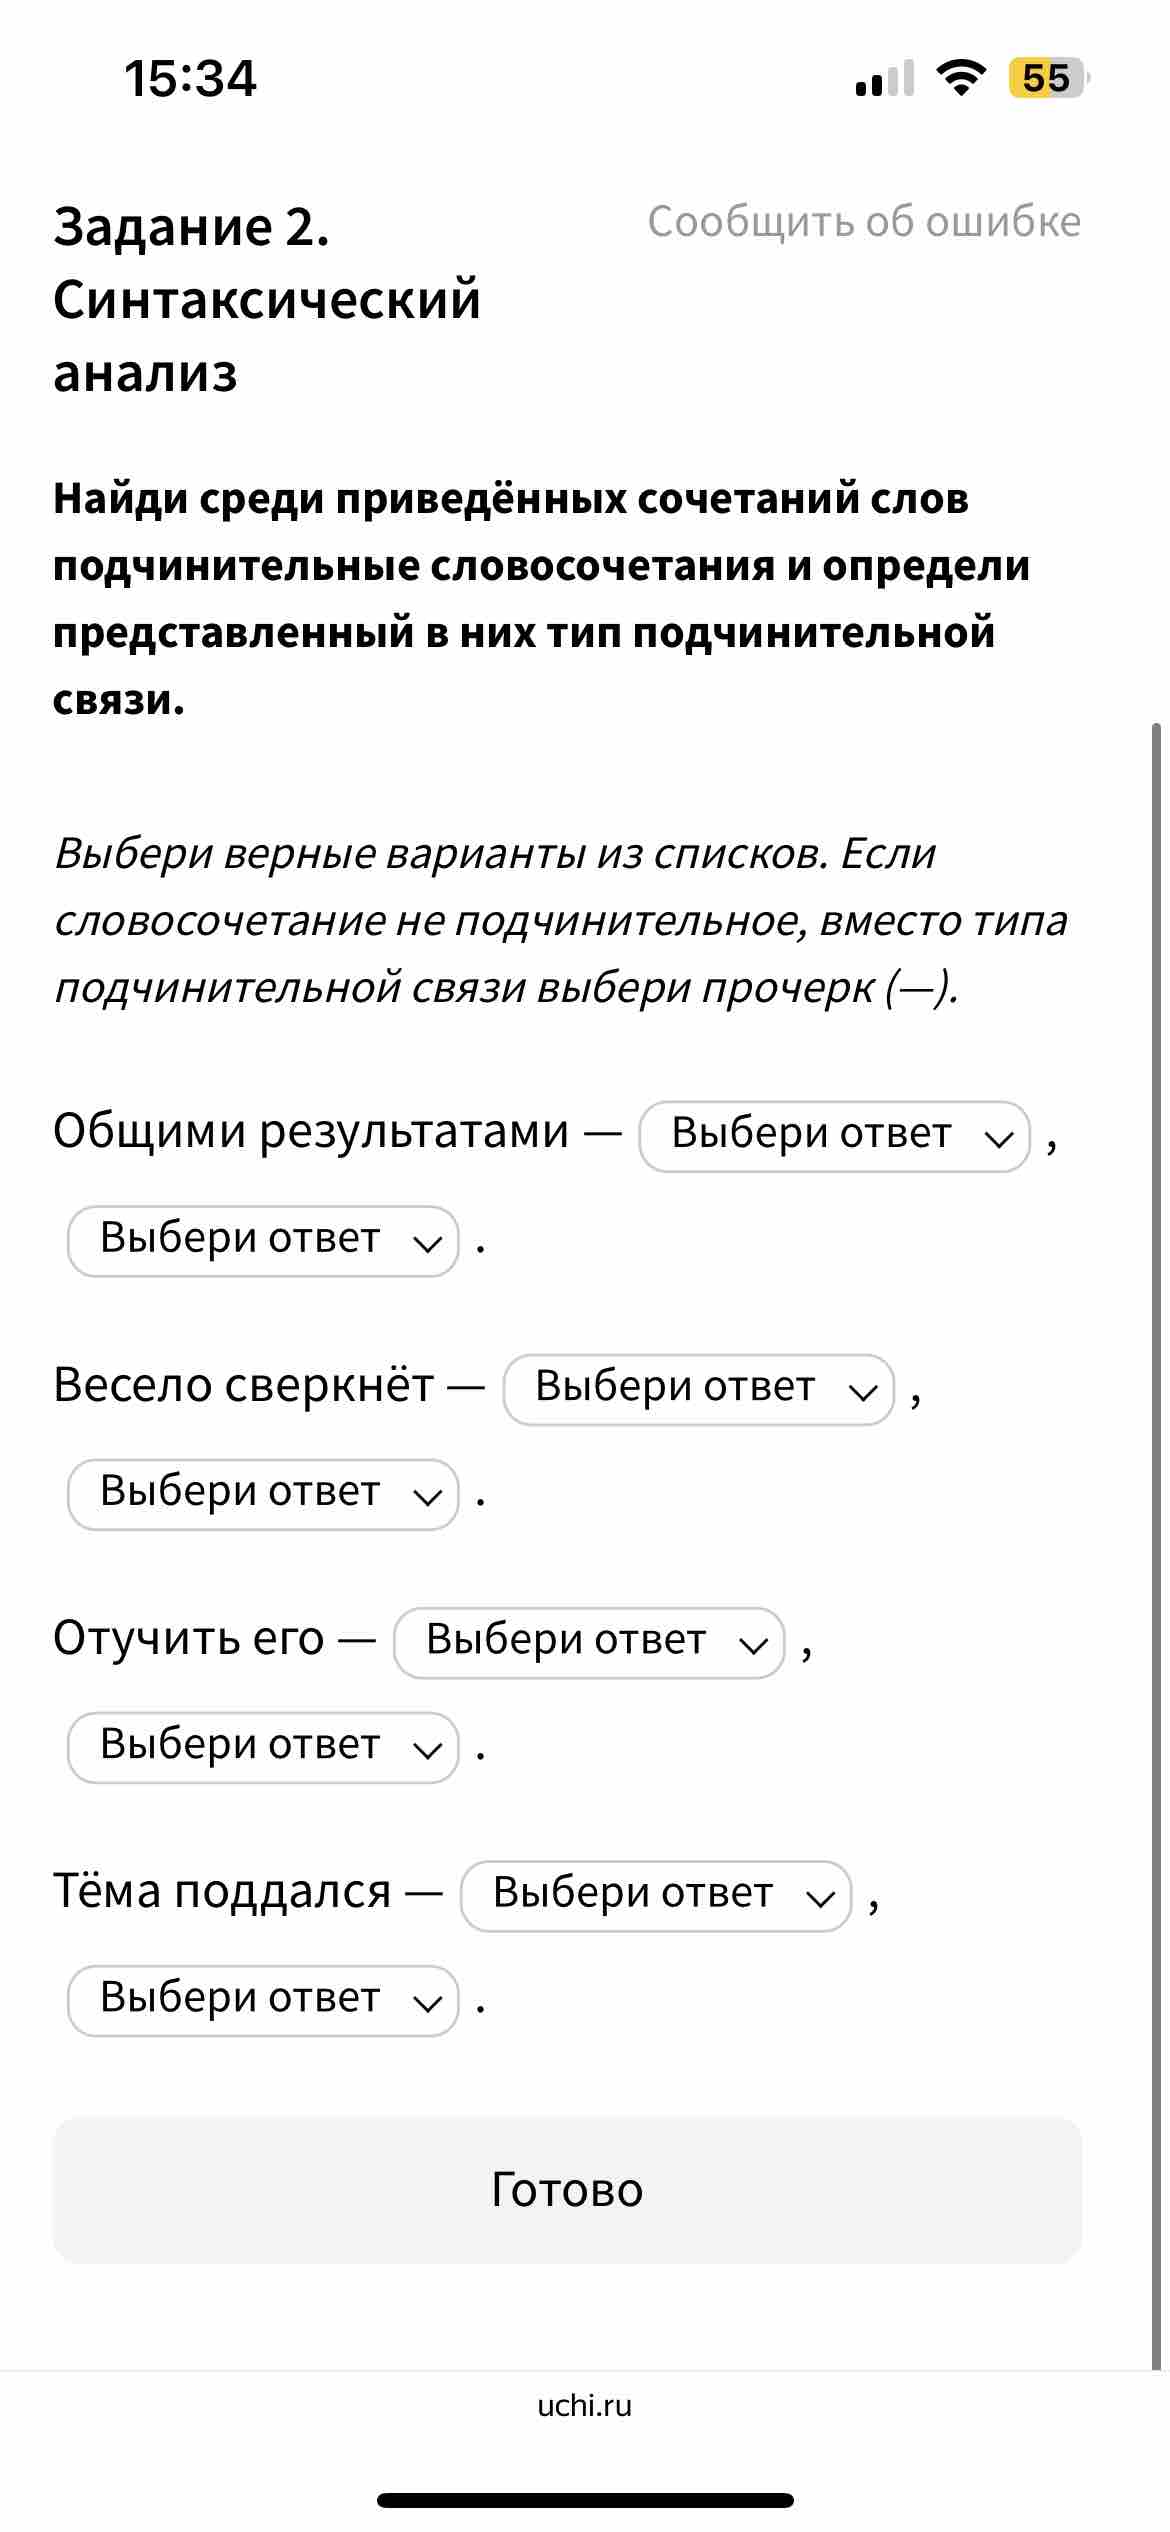Open first dropdown for «Тёма поддался»
1170x2532 pixels.
click(x=656, y=1895)
